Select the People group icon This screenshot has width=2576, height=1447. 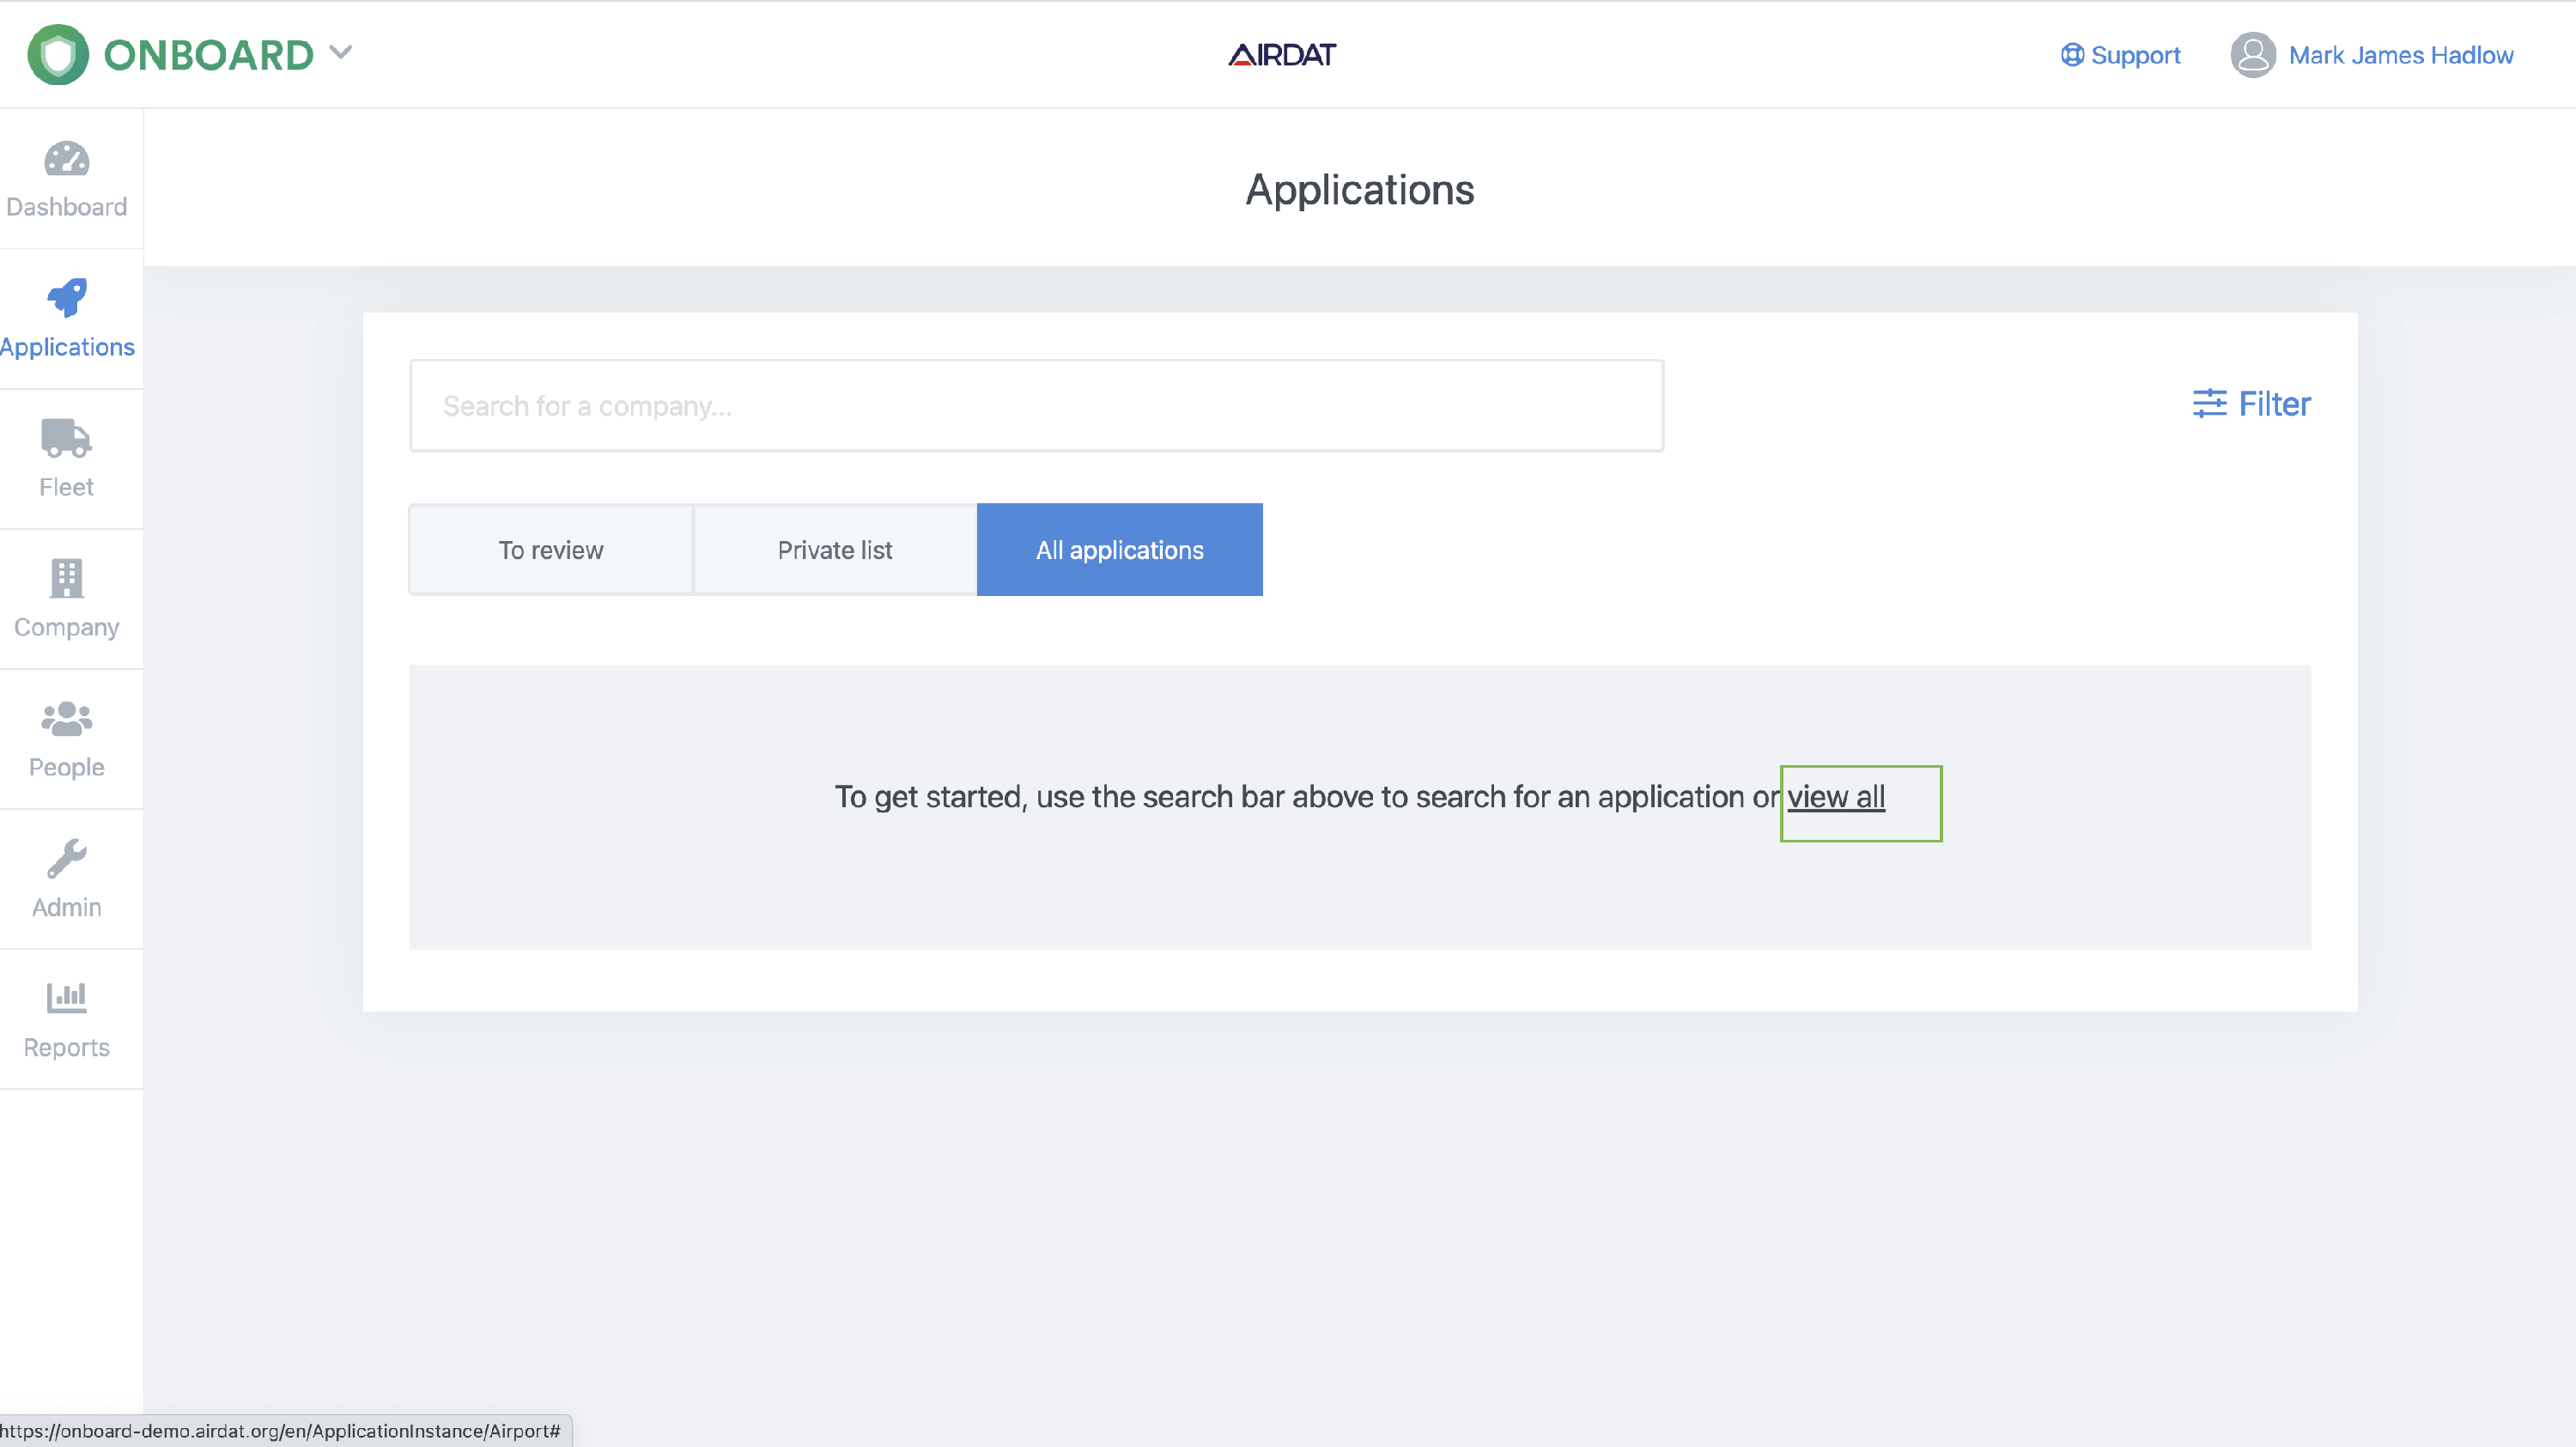point(66,718)
